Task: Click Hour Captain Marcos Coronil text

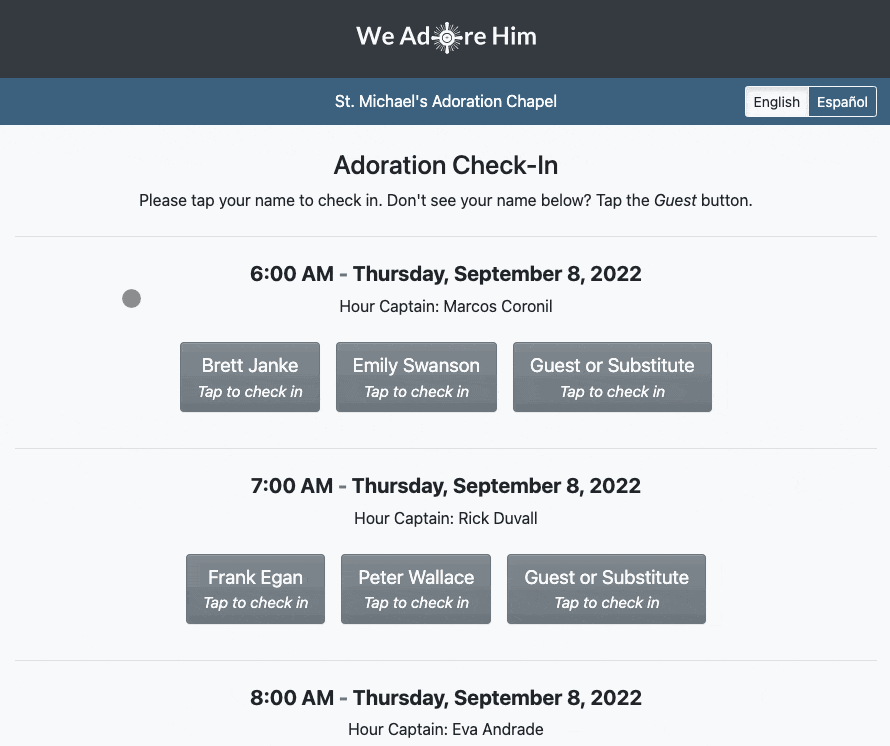Action: coord(445,306)
